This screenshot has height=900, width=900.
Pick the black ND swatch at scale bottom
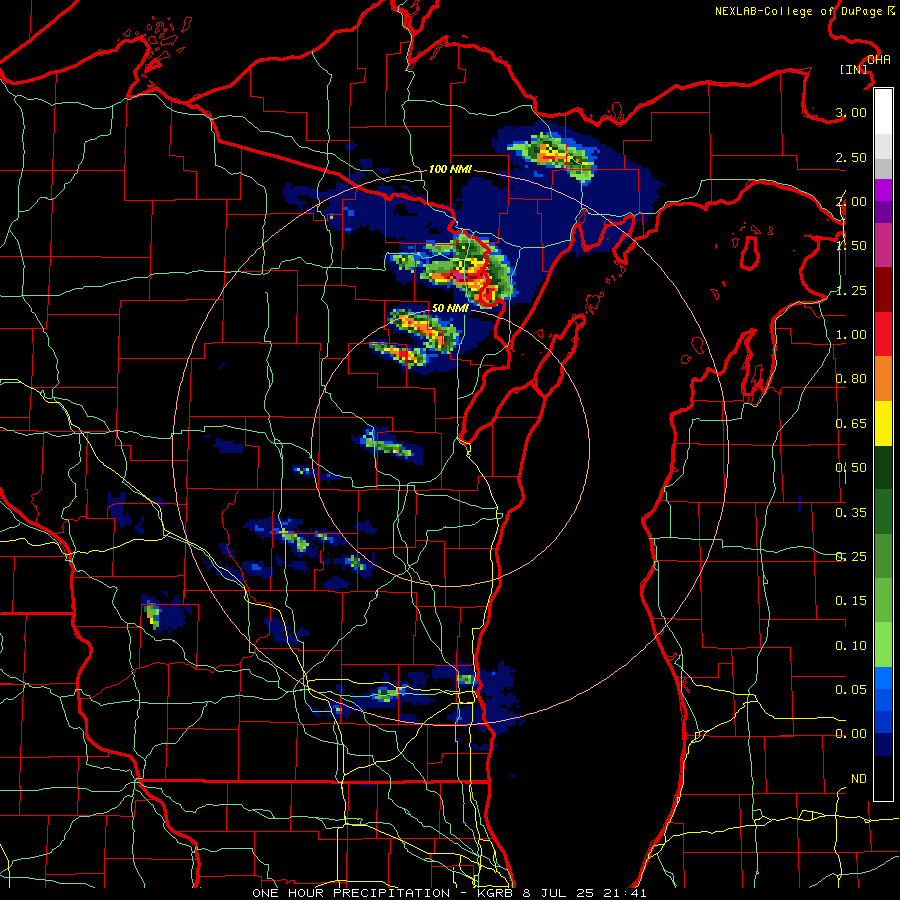click(x=883, y=778)
